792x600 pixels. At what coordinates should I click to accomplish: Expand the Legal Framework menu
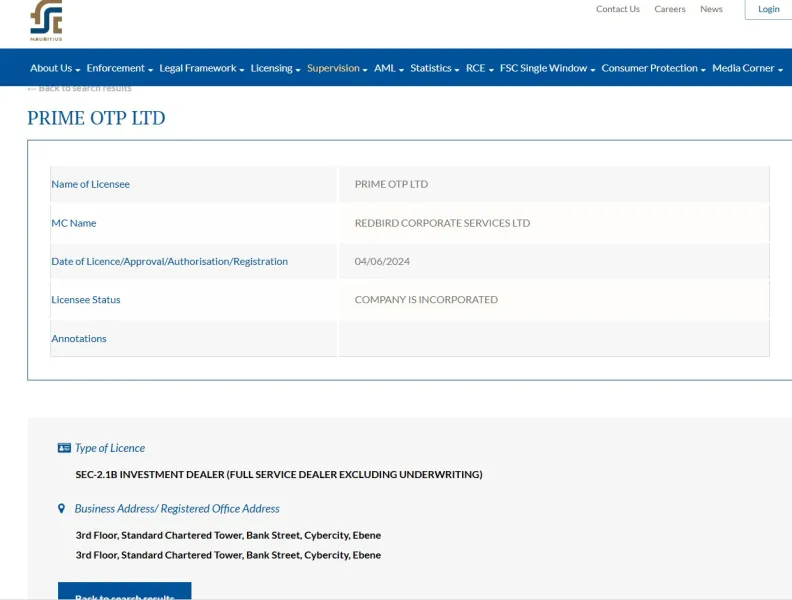click(201, 68)
